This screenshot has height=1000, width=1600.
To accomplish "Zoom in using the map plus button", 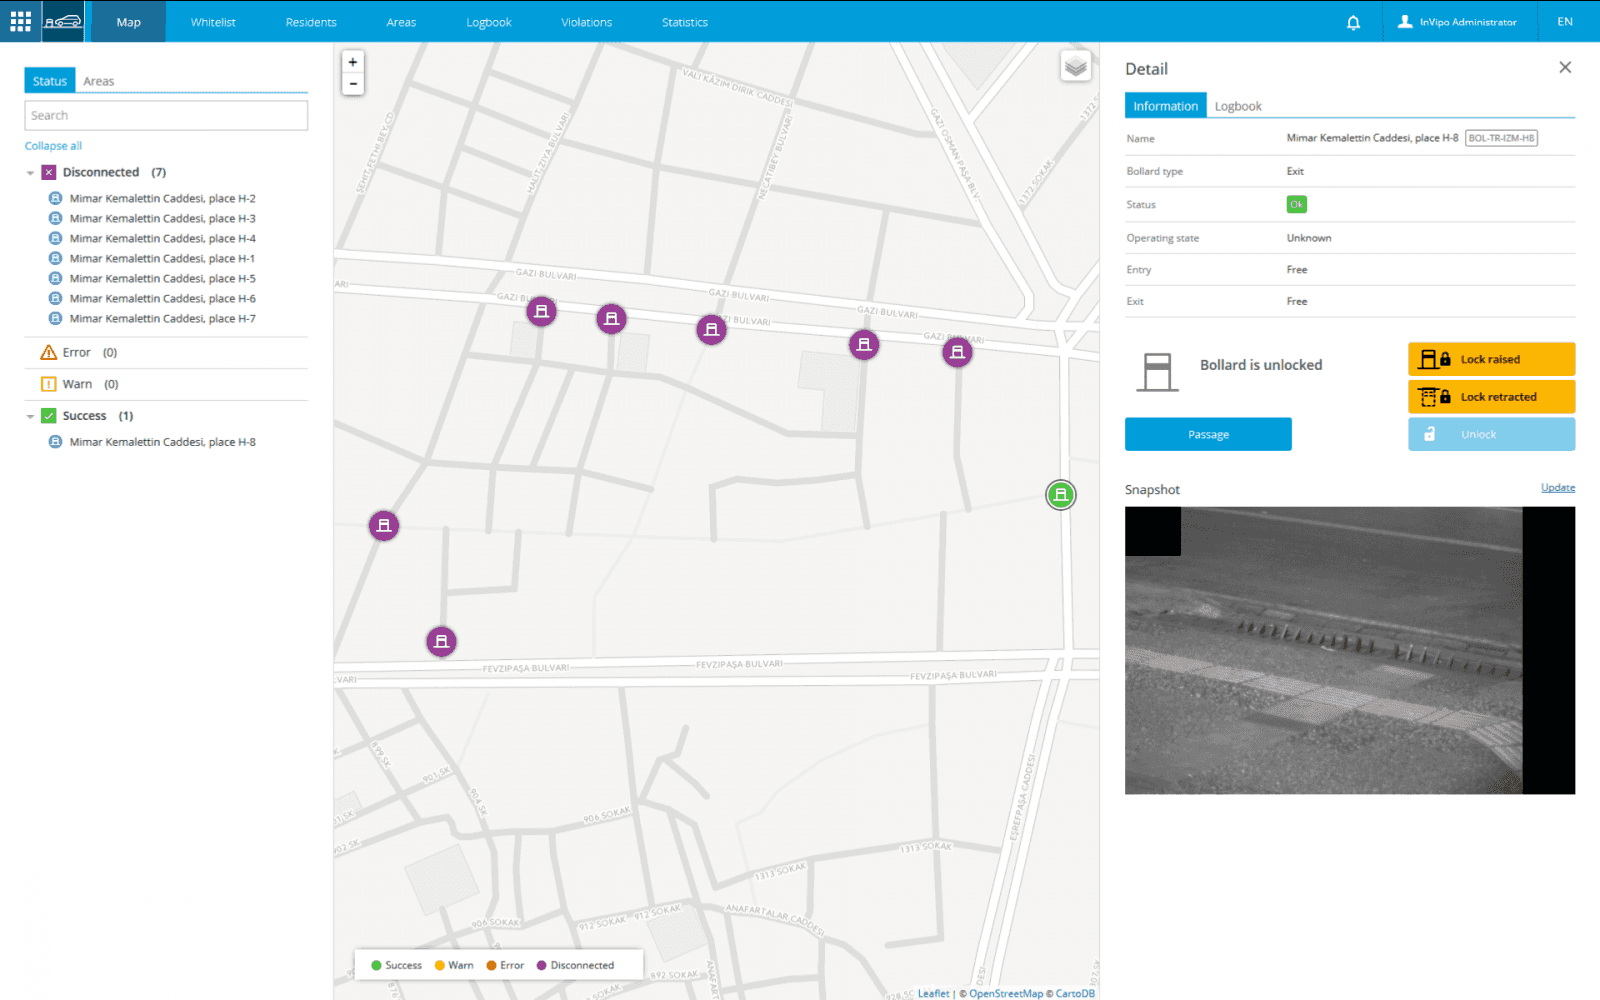I will 352,61.
